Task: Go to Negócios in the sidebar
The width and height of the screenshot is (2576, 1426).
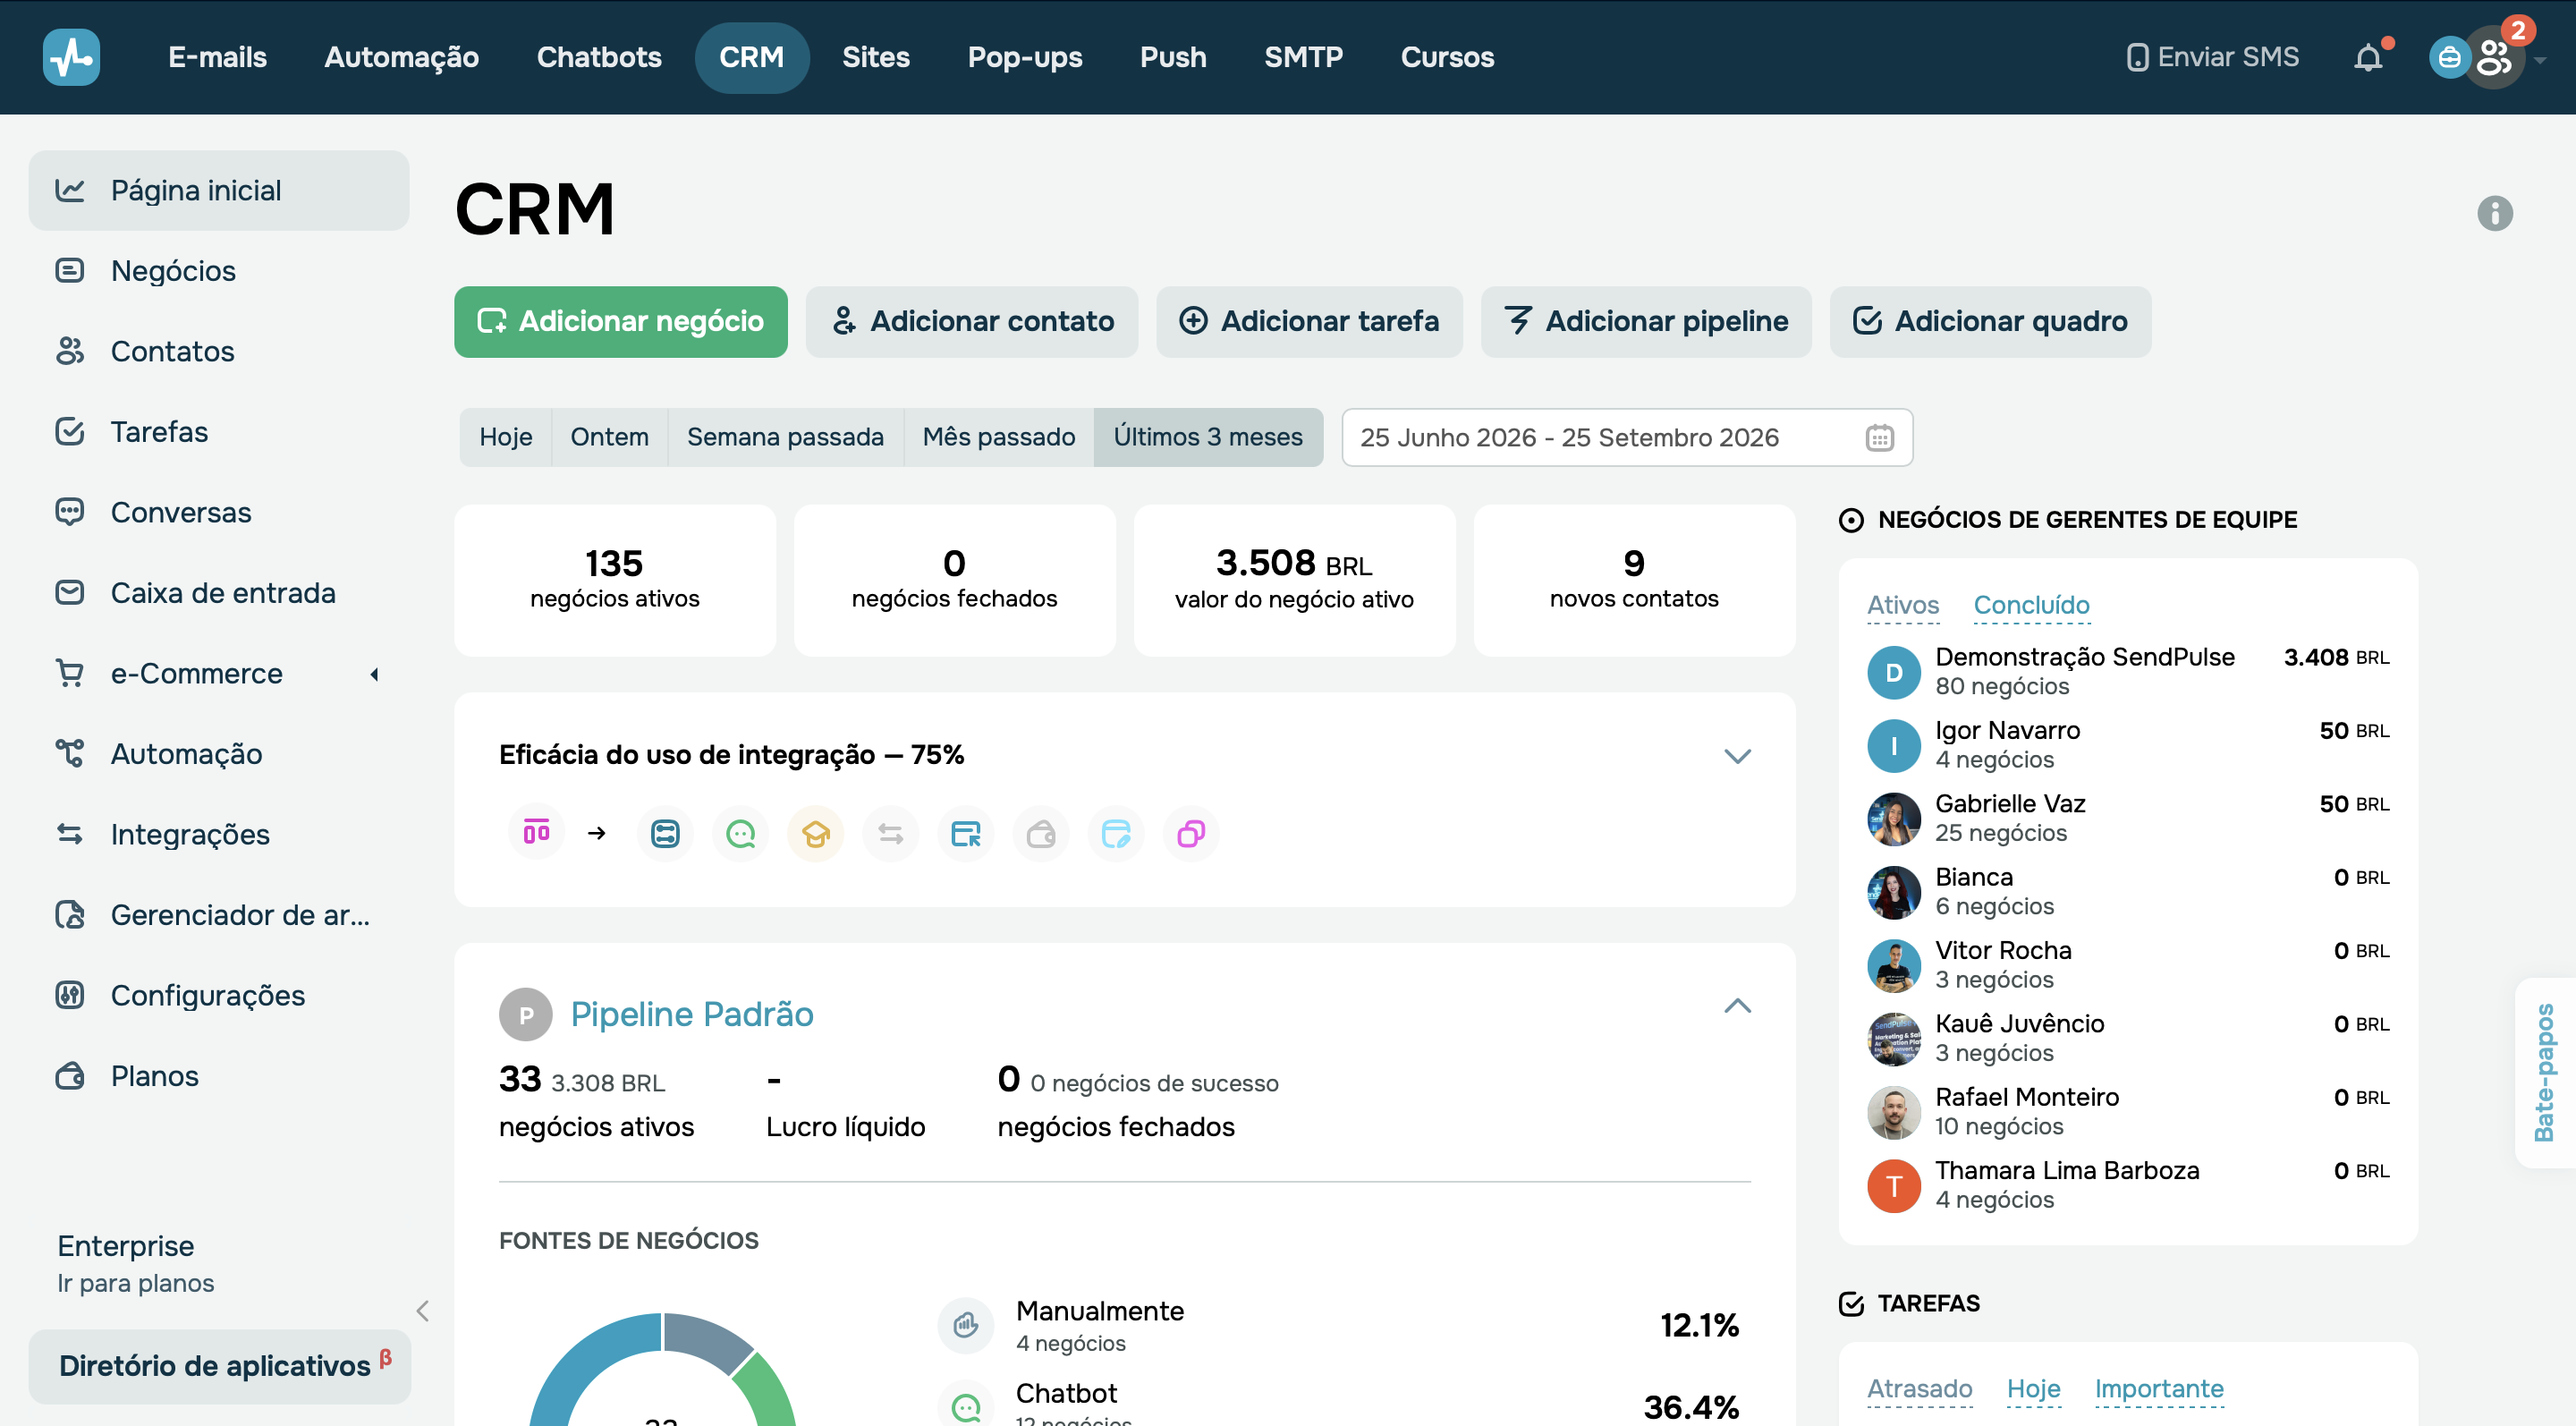Action: 219,271
